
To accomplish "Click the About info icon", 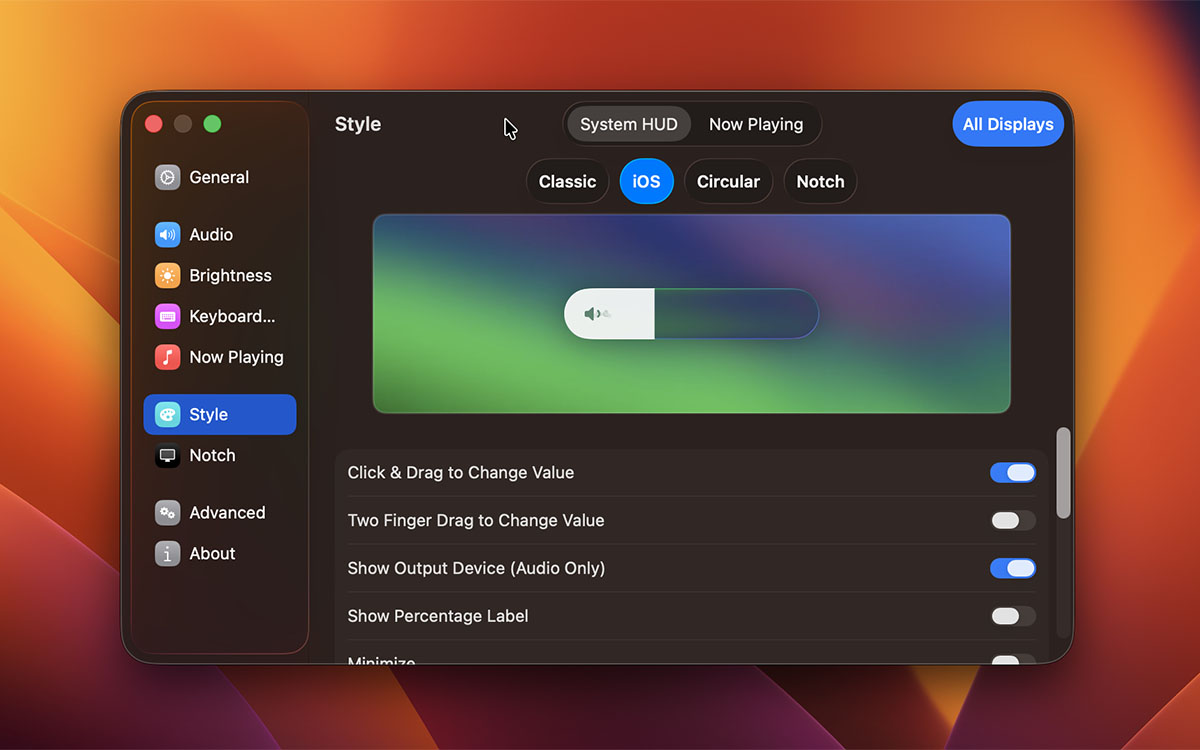I will pos(167,554).
